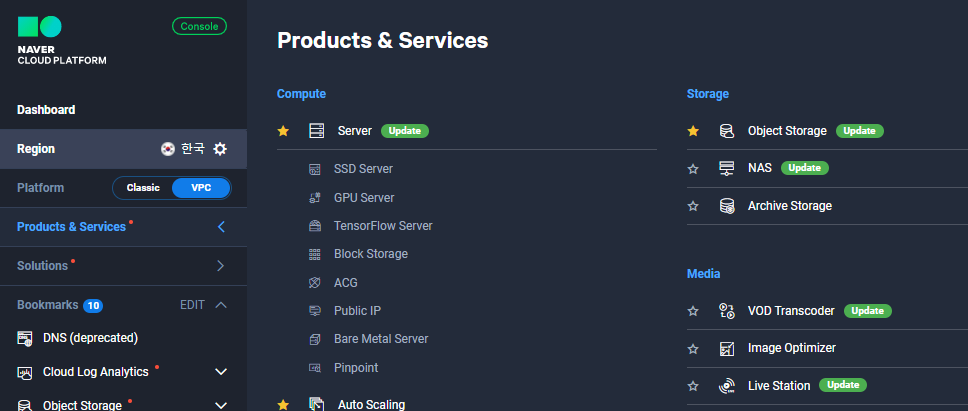Open the Archive Storage link
The height and width of the screenshot is (411, 968).
[790, 206]
